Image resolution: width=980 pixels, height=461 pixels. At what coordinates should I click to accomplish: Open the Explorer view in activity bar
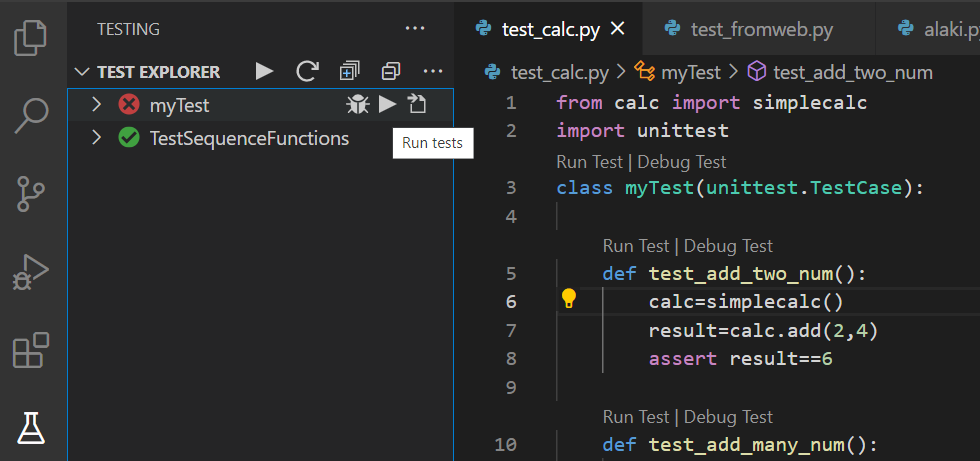click(x=32, y=38)
